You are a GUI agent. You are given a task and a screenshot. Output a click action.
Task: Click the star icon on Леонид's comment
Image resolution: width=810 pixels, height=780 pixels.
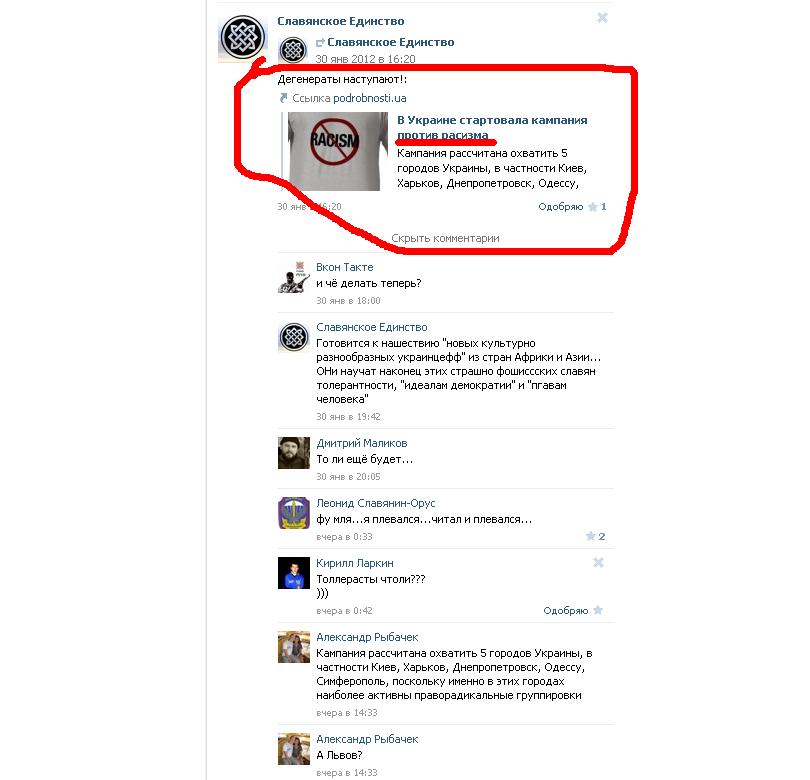(590, 536)
